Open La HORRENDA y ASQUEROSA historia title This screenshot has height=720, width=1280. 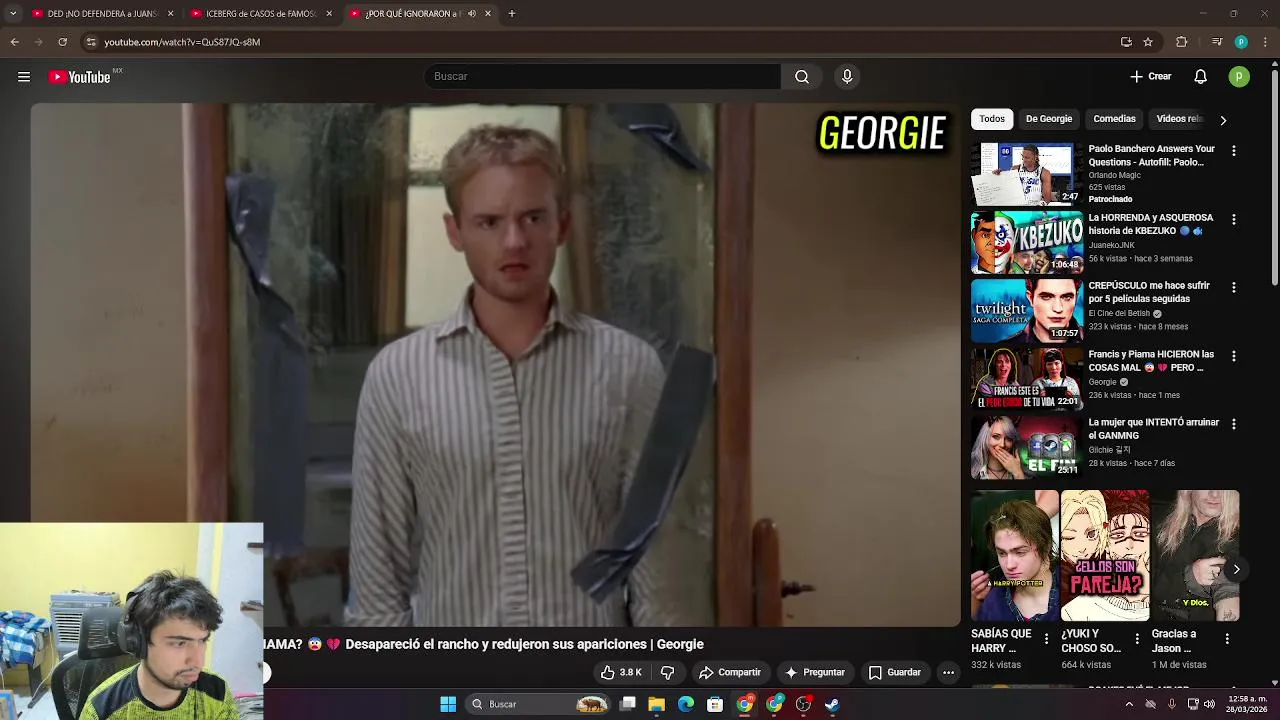point(1151,224)
